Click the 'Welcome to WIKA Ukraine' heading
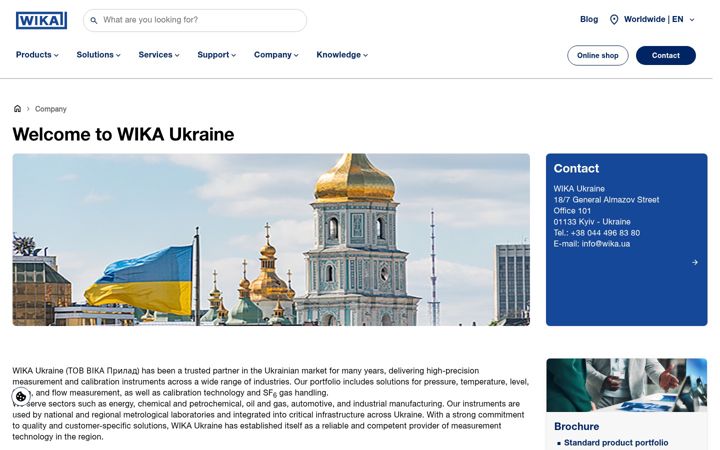 123,135
